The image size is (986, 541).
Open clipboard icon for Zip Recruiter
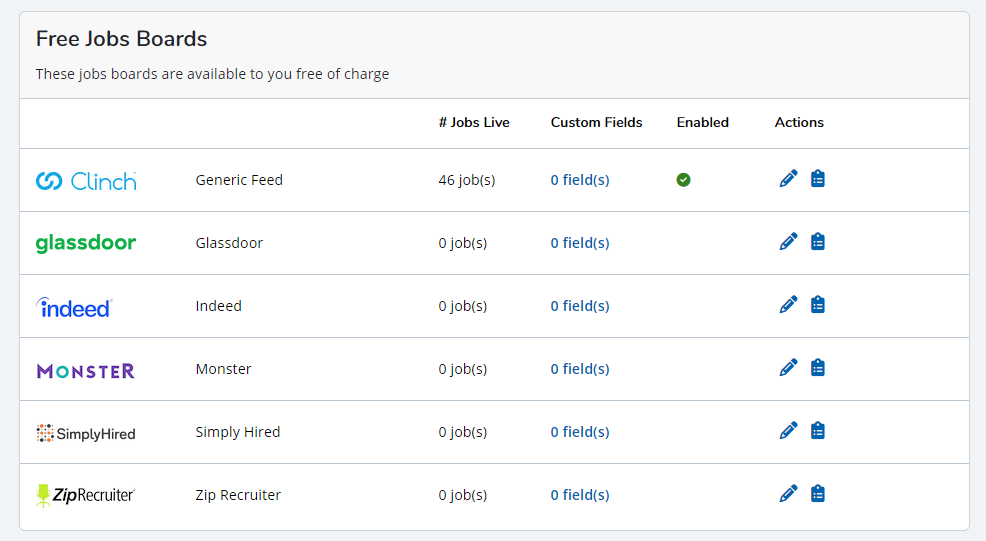click(817, 493)
